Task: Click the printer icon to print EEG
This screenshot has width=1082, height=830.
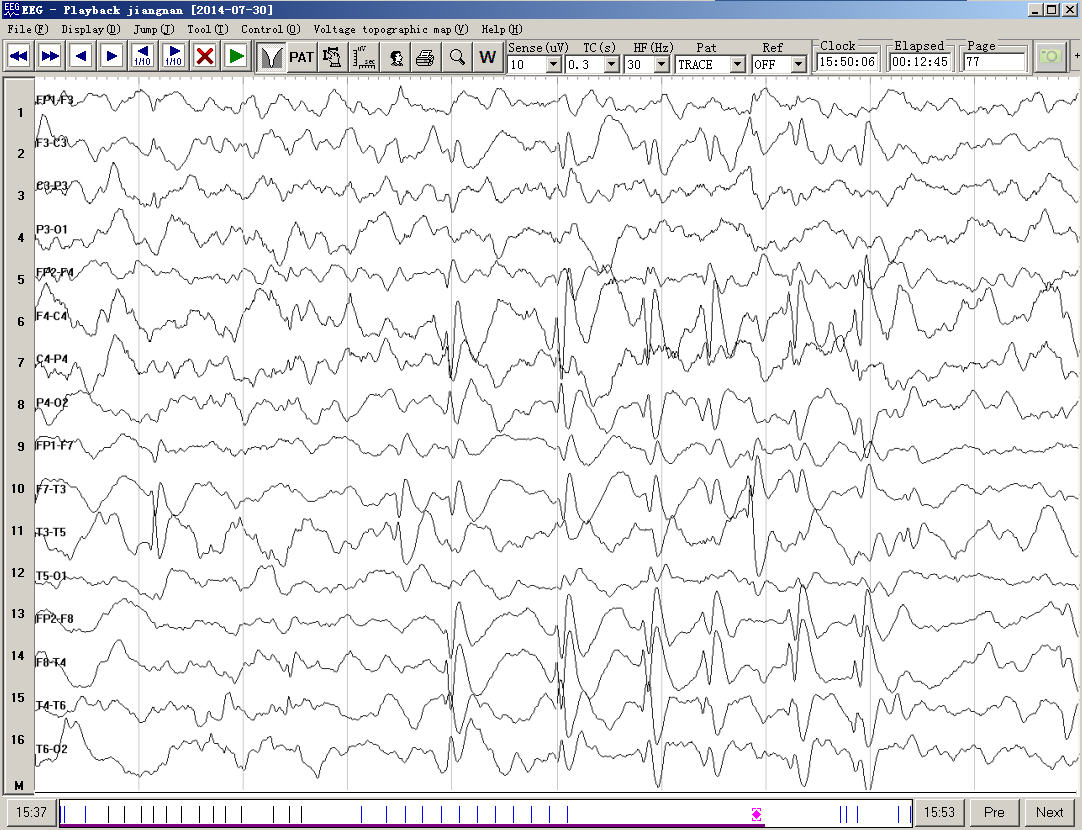Action: point(425,57)
